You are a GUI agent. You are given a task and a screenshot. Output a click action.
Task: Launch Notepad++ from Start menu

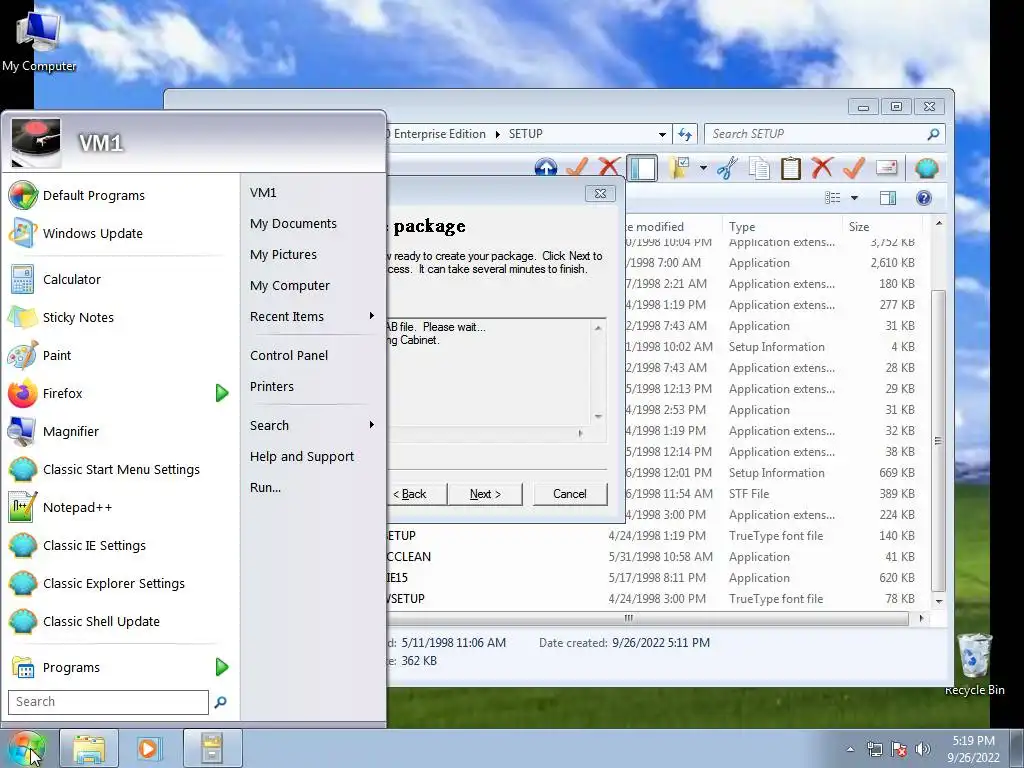click(x=121, y=507)
